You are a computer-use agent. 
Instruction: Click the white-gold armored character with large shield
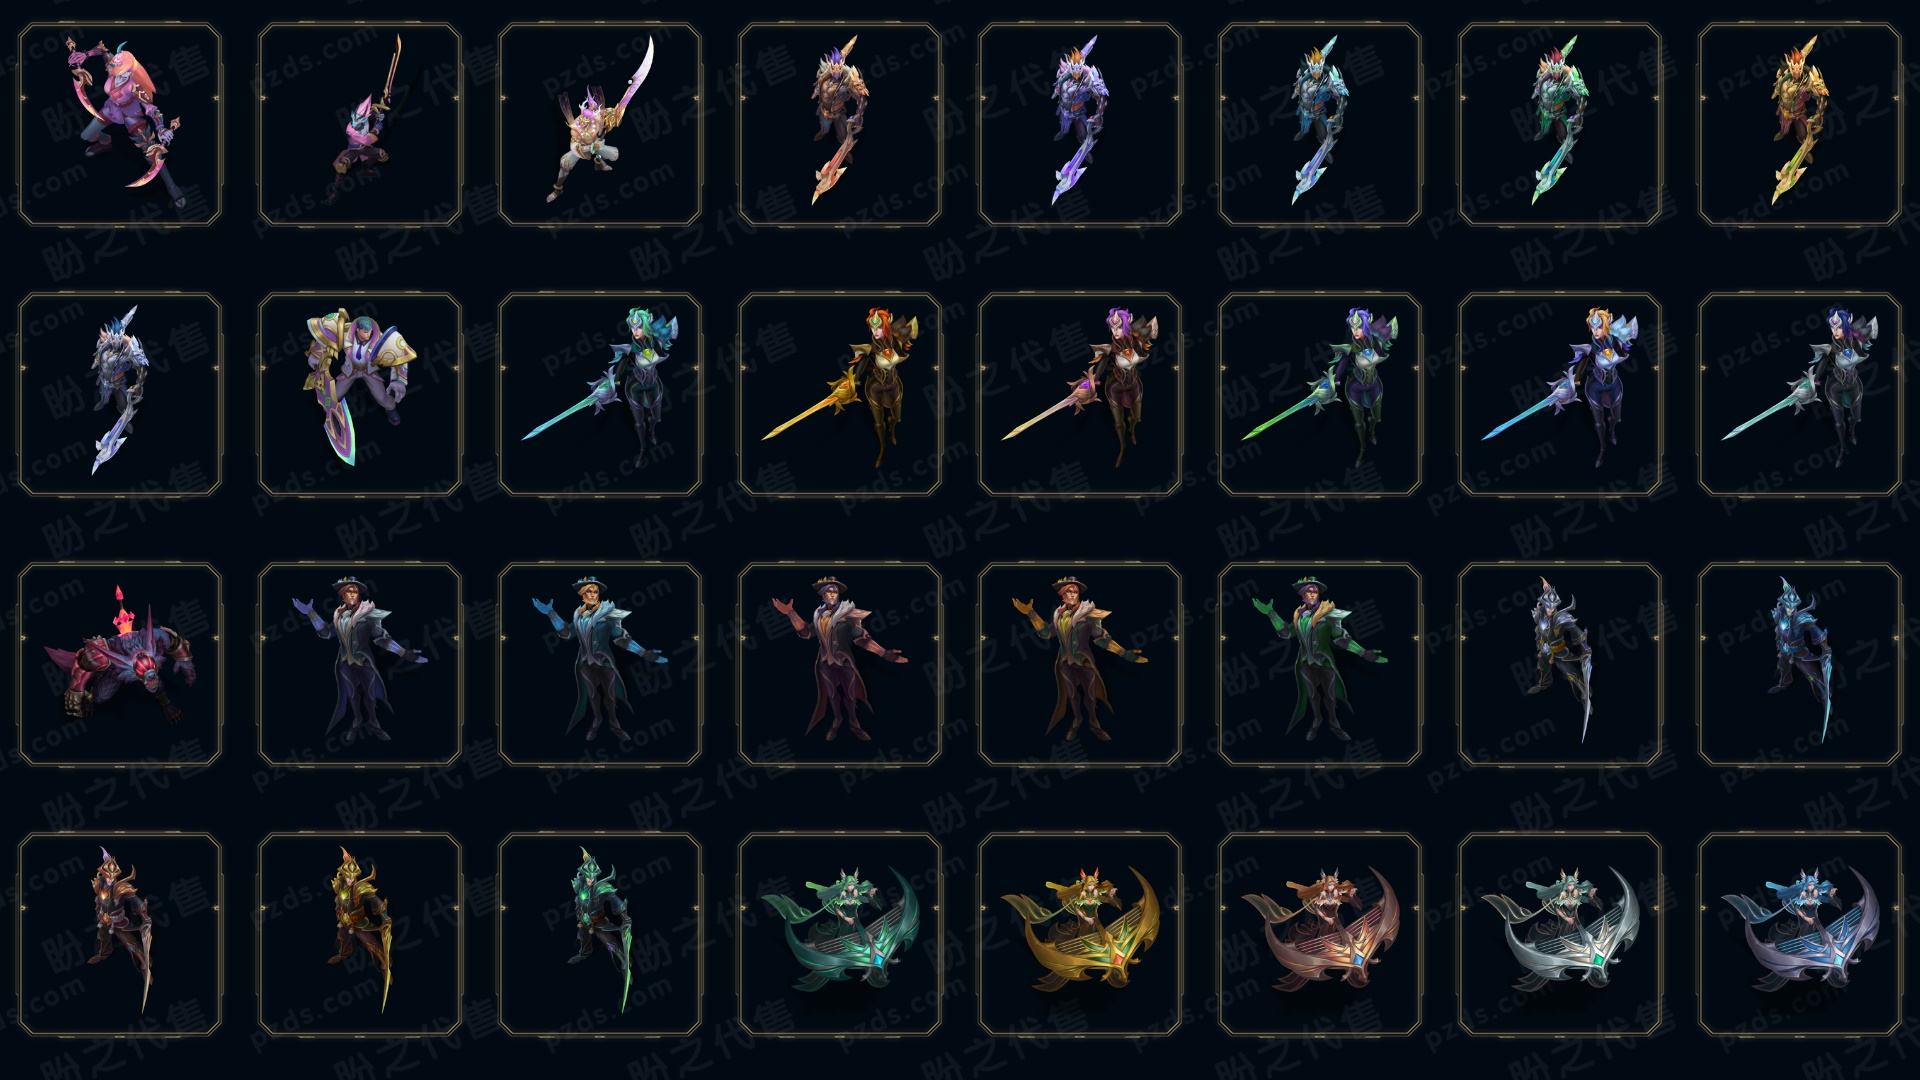360,394
